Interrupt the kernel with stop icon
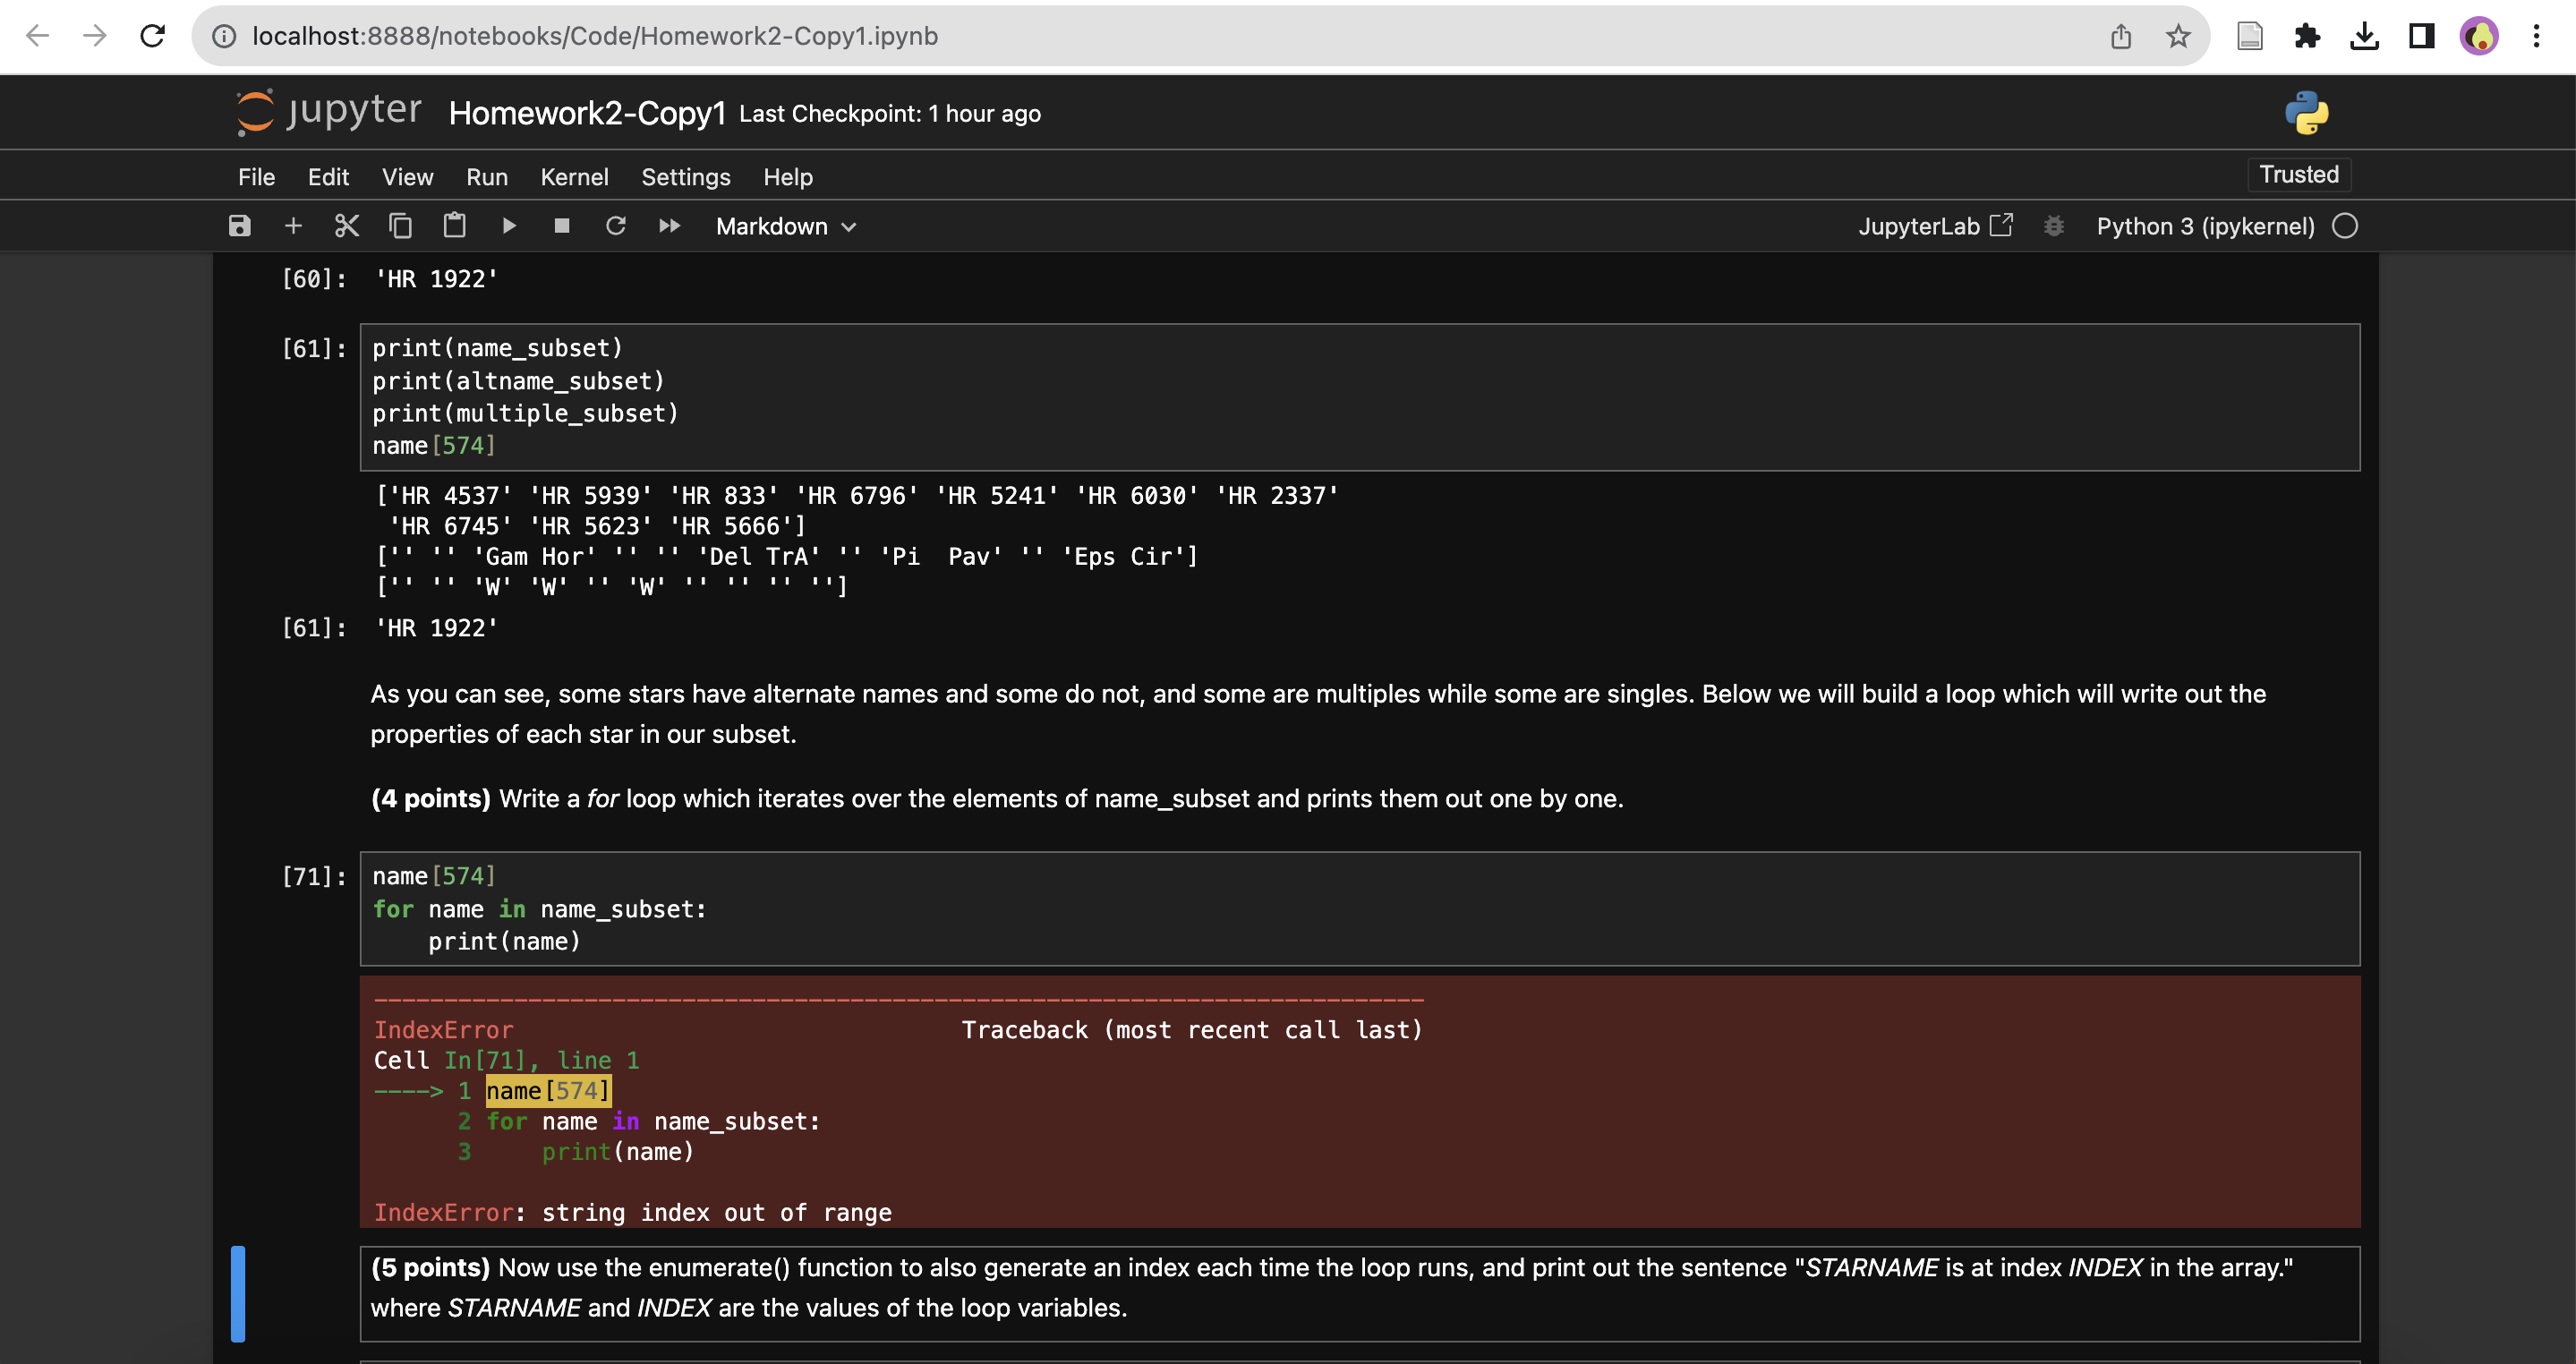2576x1364 pixels. [x=562, y=226]
